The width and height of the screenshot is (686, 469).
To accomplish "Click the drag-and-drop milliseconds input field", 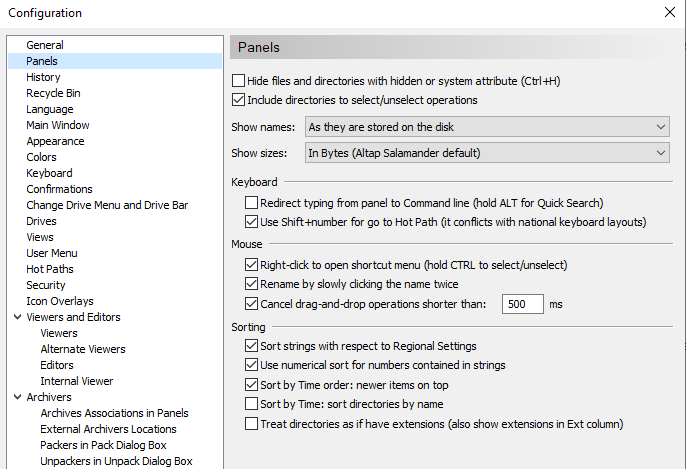I will (523, 304).
